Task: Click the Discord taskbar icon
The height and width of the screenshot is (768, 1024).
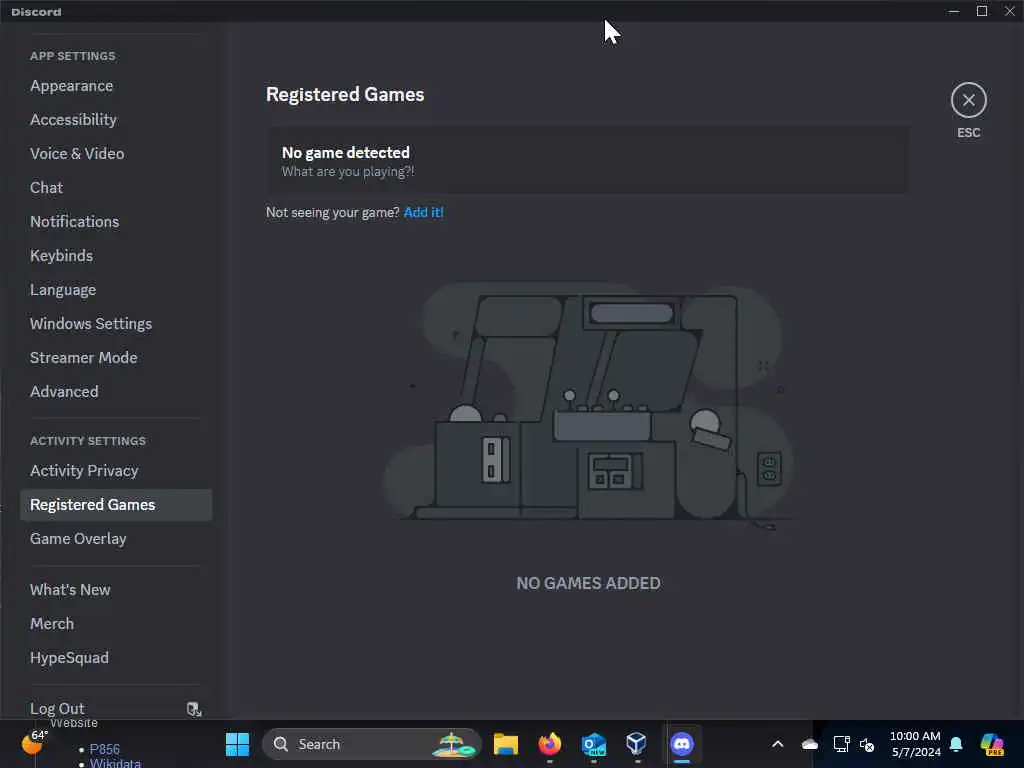Action: coord(681,744)
